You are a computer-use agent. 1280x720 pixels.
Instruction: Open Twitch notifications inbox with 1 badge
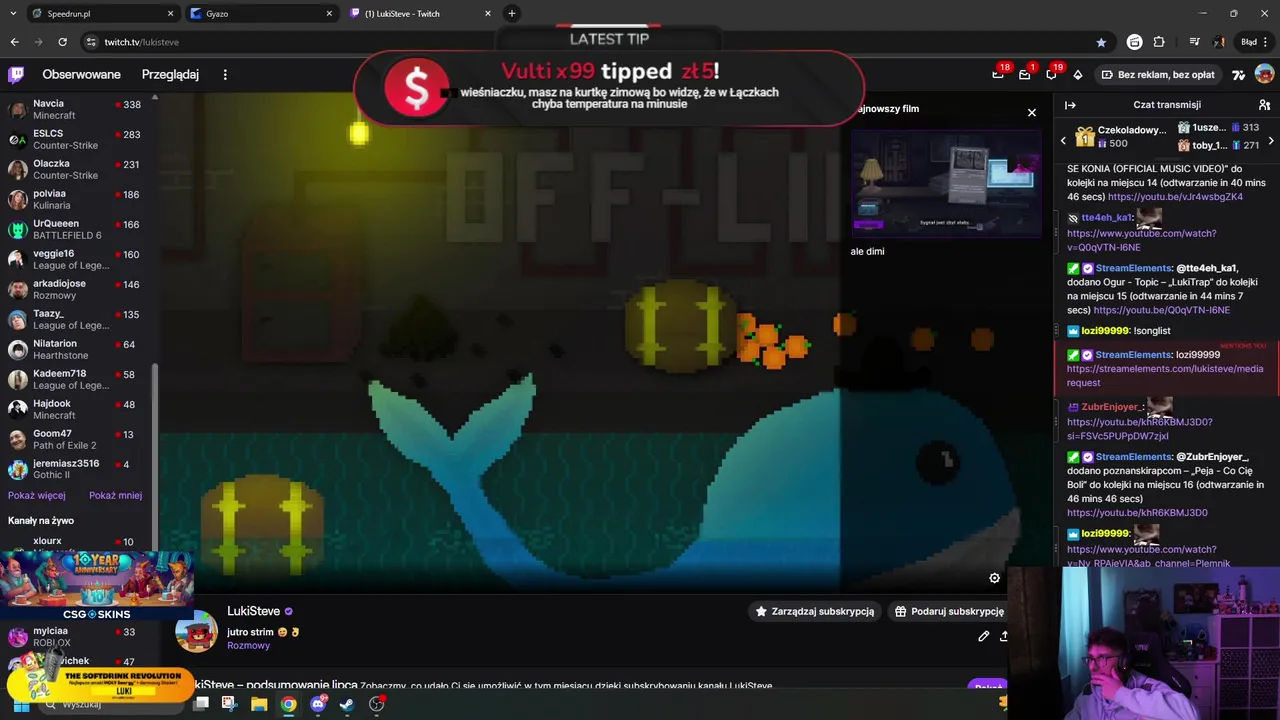coord(1024,74)
